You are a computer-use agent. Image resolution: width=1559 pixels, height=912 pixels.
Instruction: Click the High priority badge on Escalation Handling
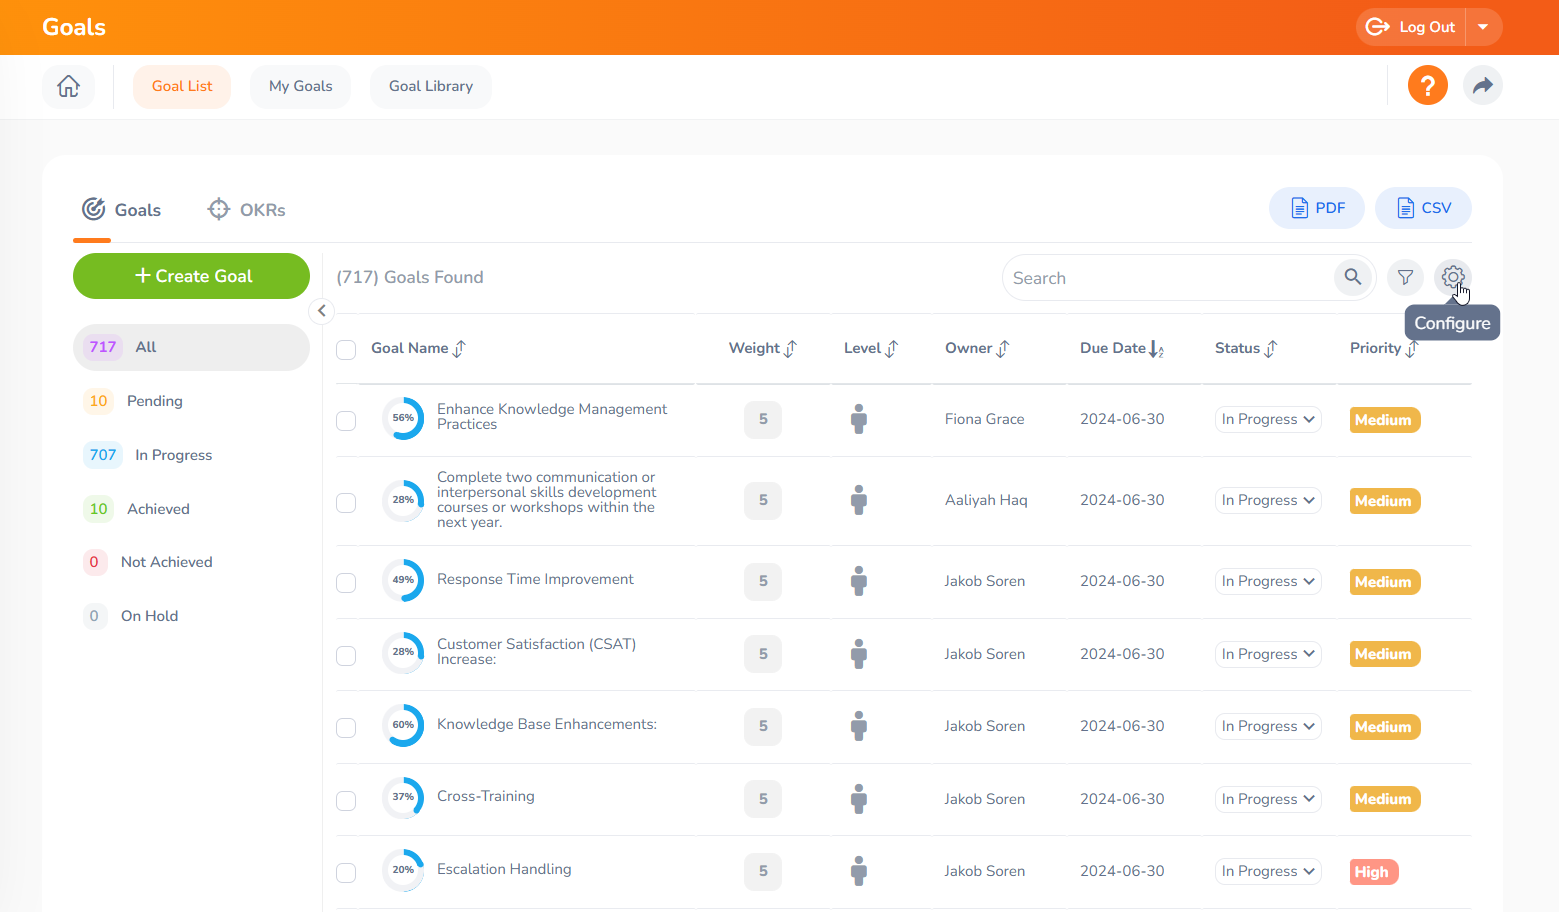point(1374,872)
